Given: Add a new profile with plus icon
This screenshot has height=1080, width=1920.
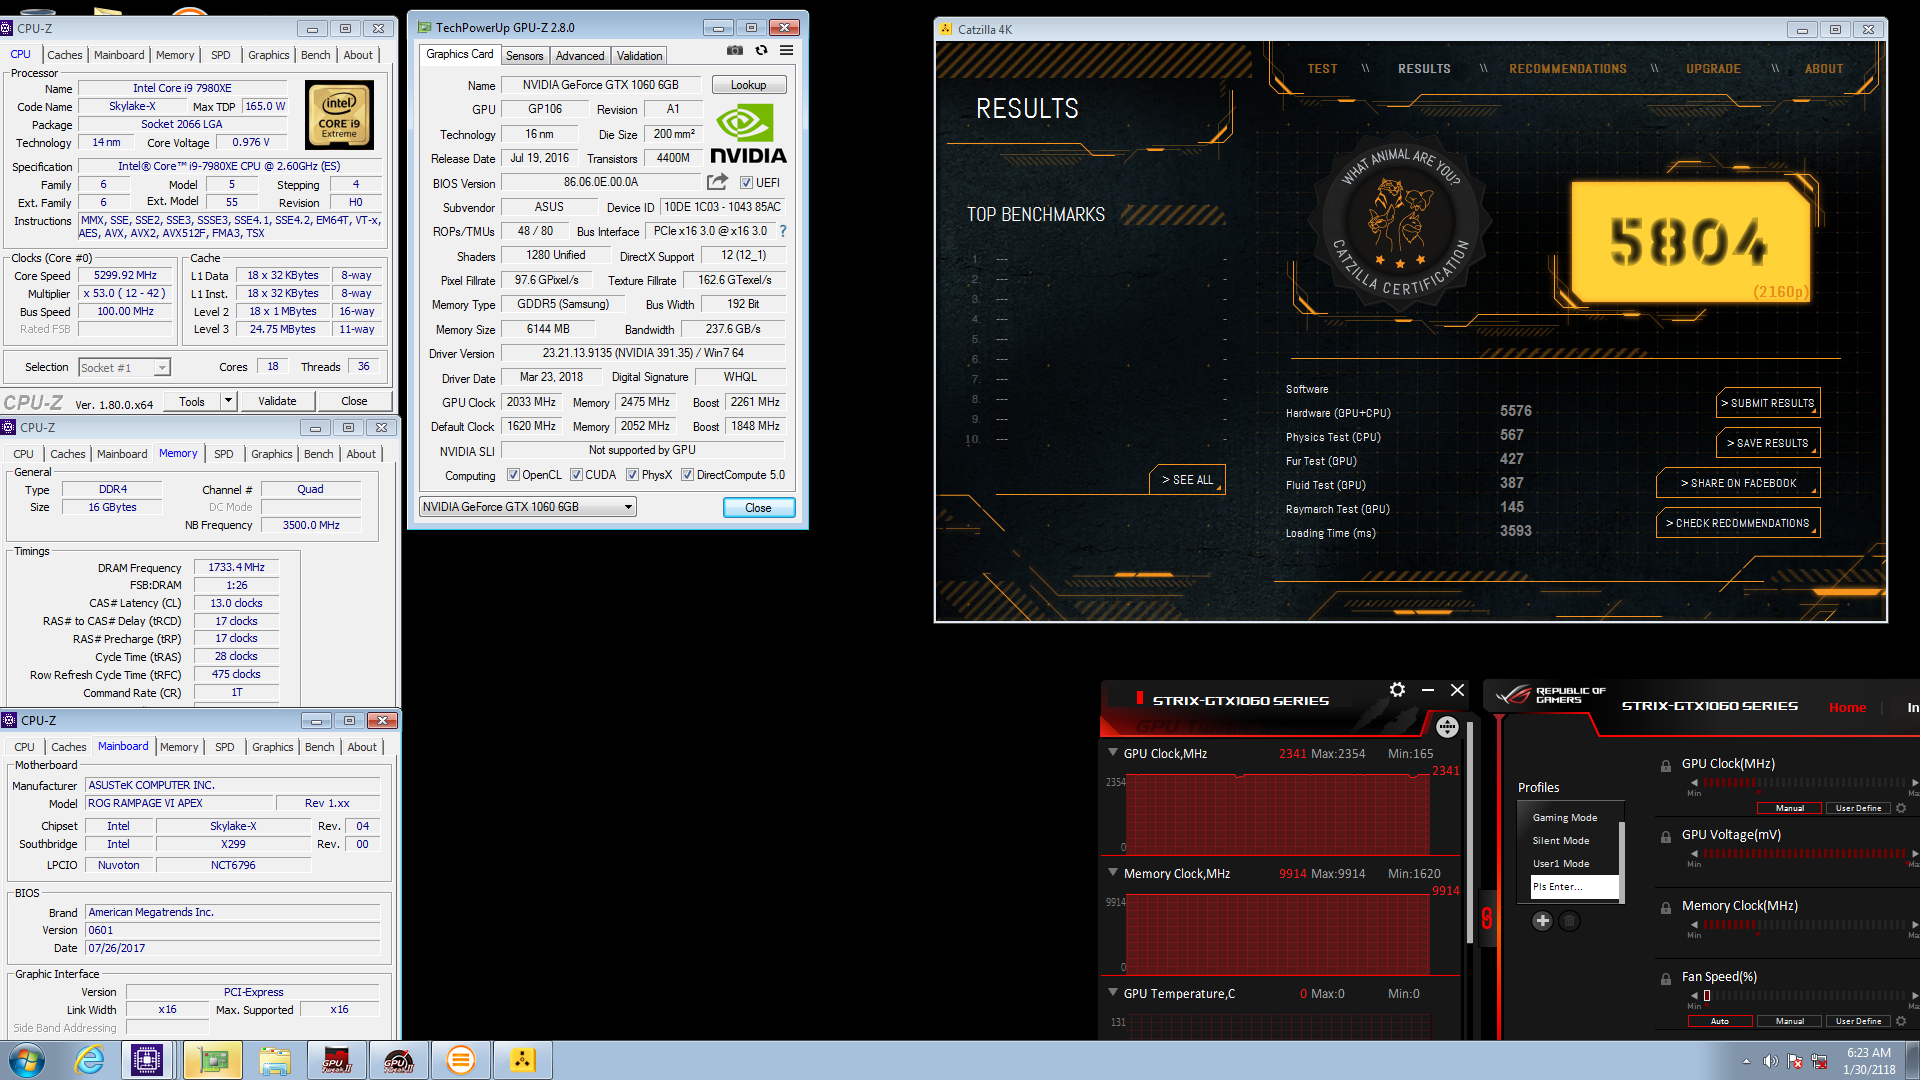Looking at the screenshot, I should coord(1542,921).
